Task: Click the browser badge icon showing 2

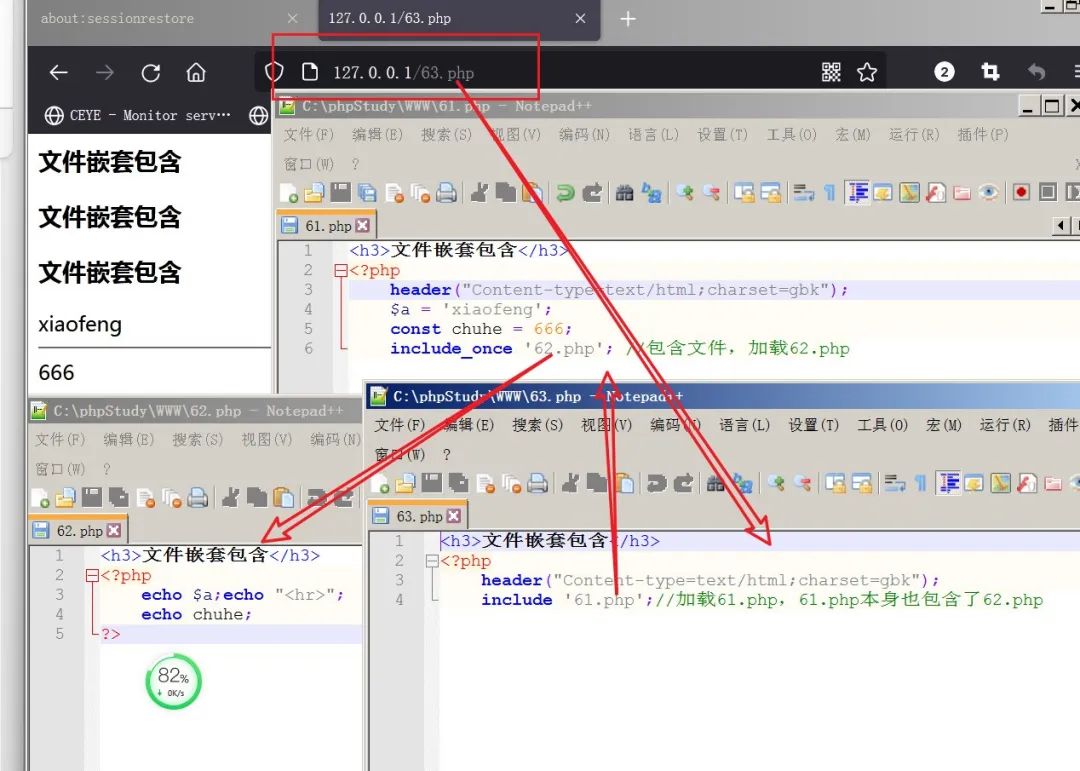Action: (x=944, y=72)
